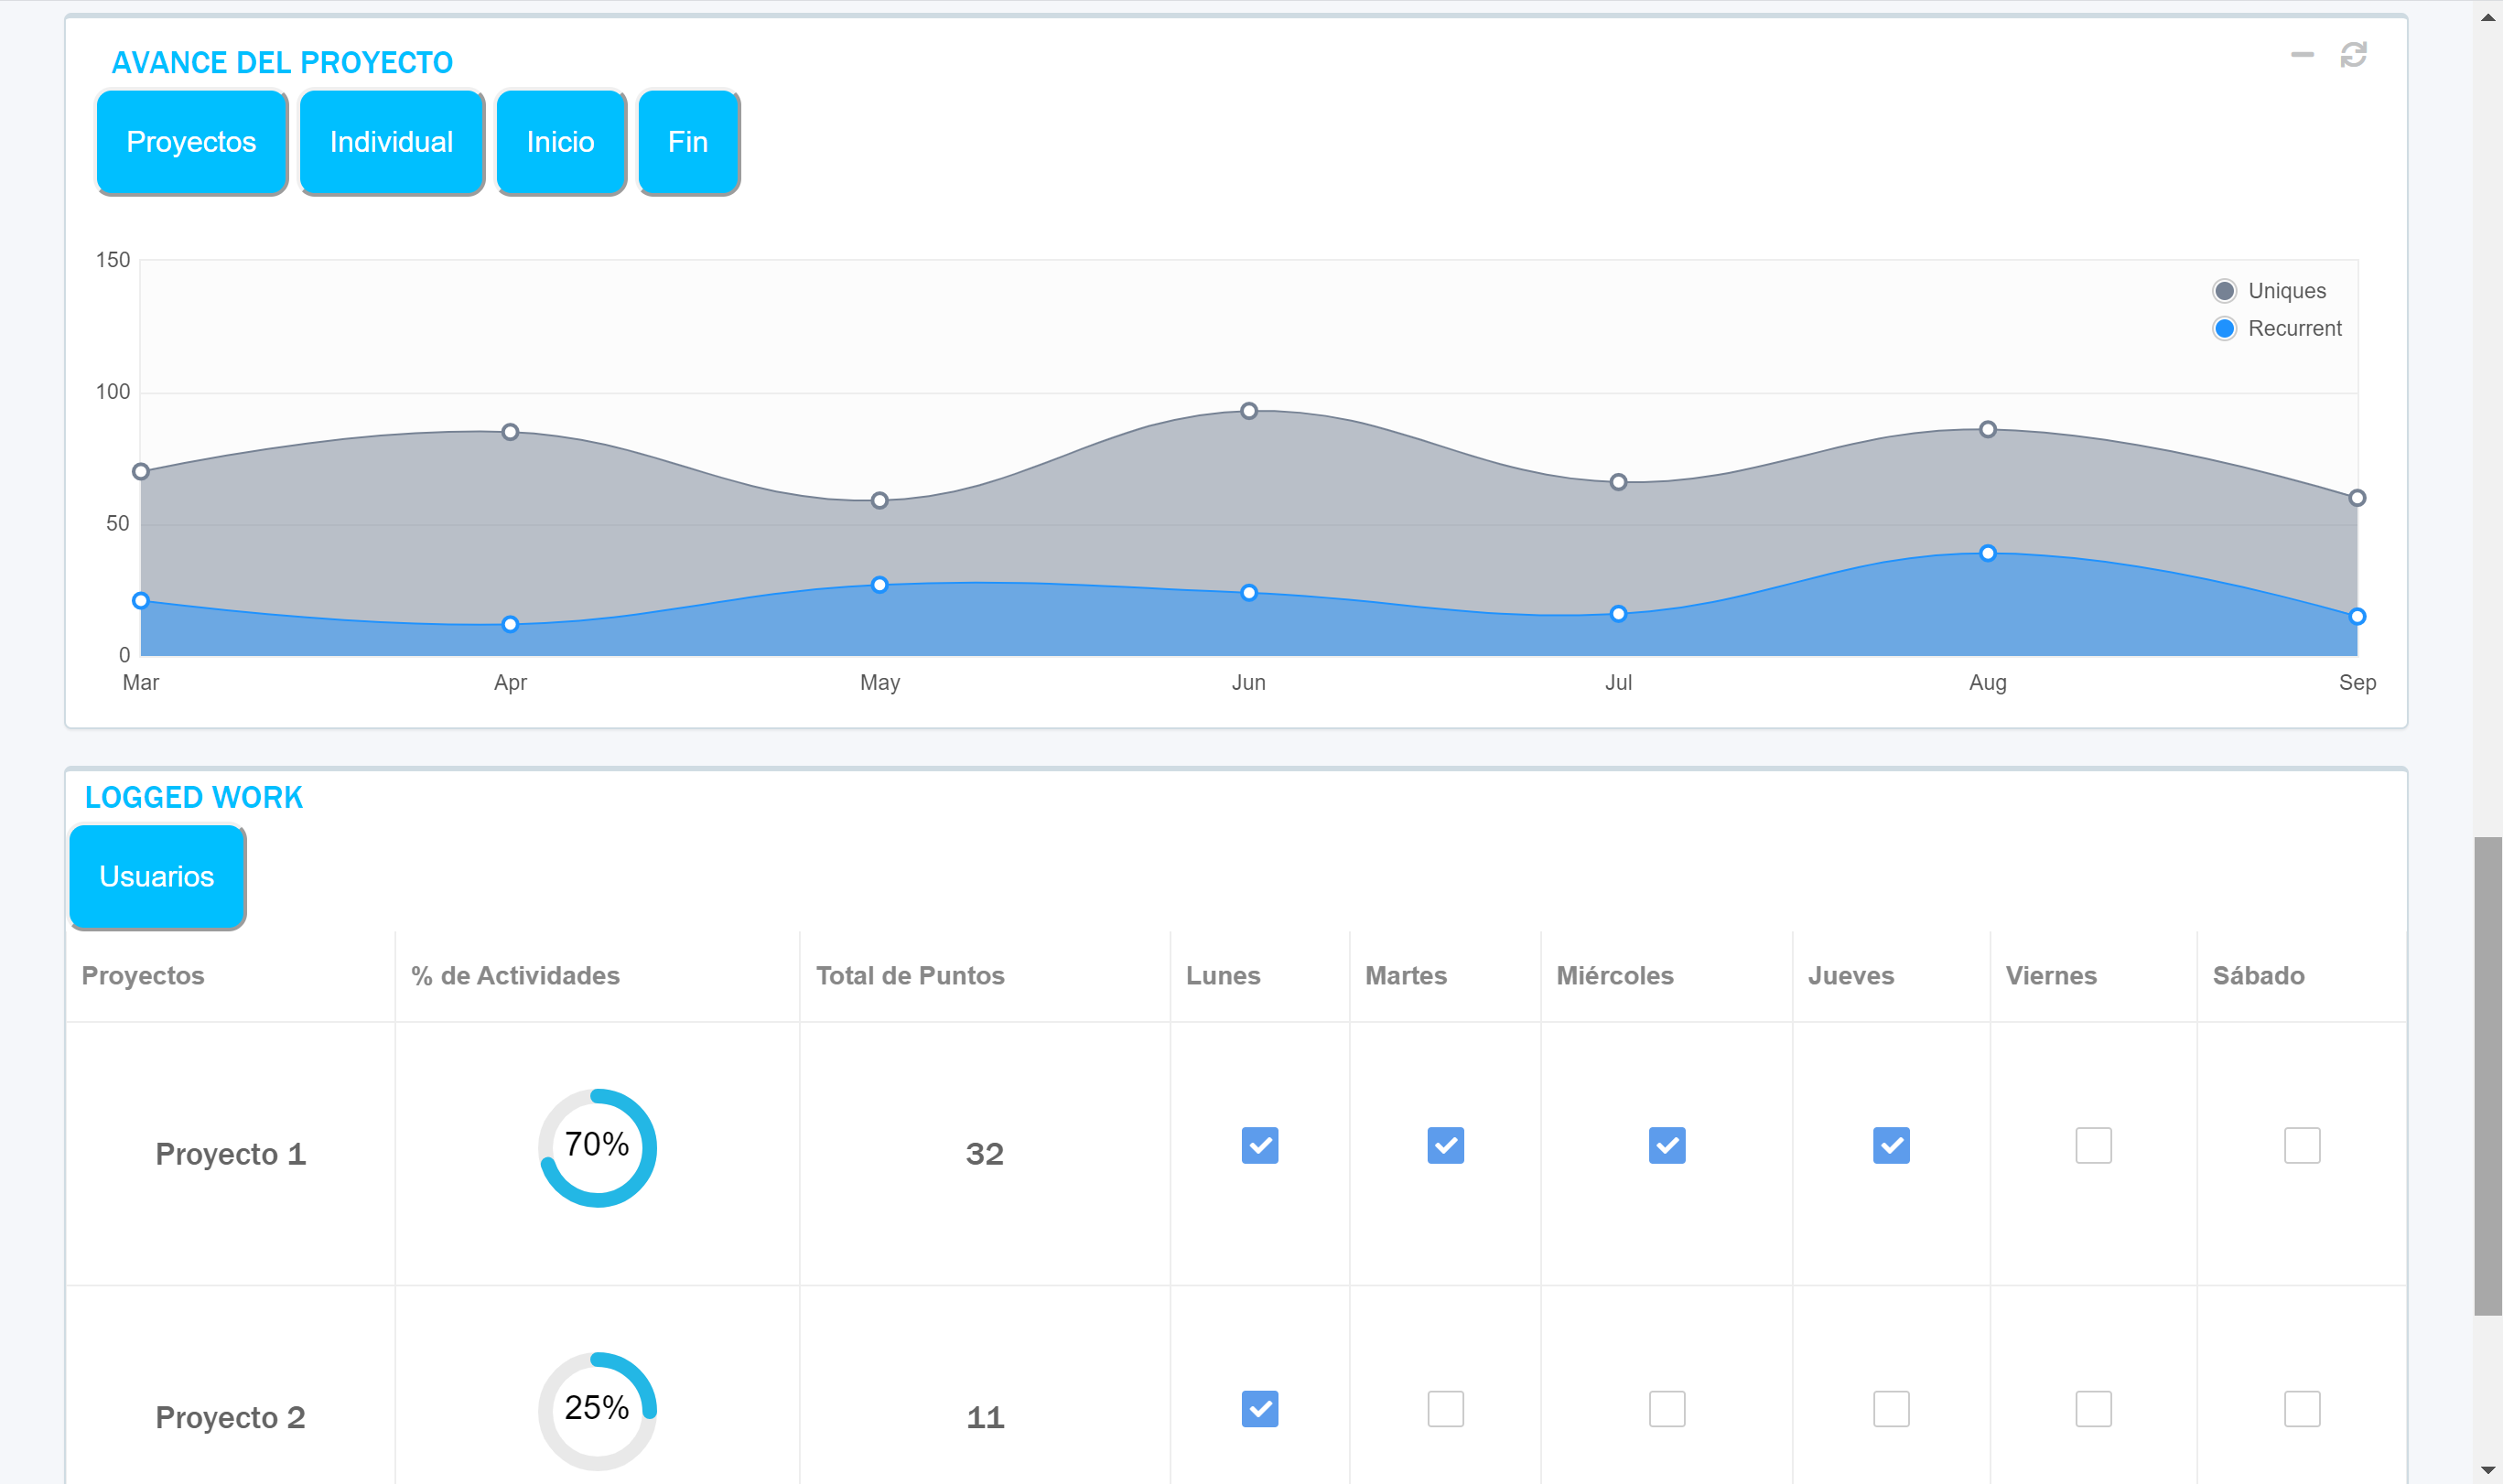This screenshot has height=1484, width=2503.
Task: Click the 70% progress ring for Proyecto 1
Action: click(597, 1147)
